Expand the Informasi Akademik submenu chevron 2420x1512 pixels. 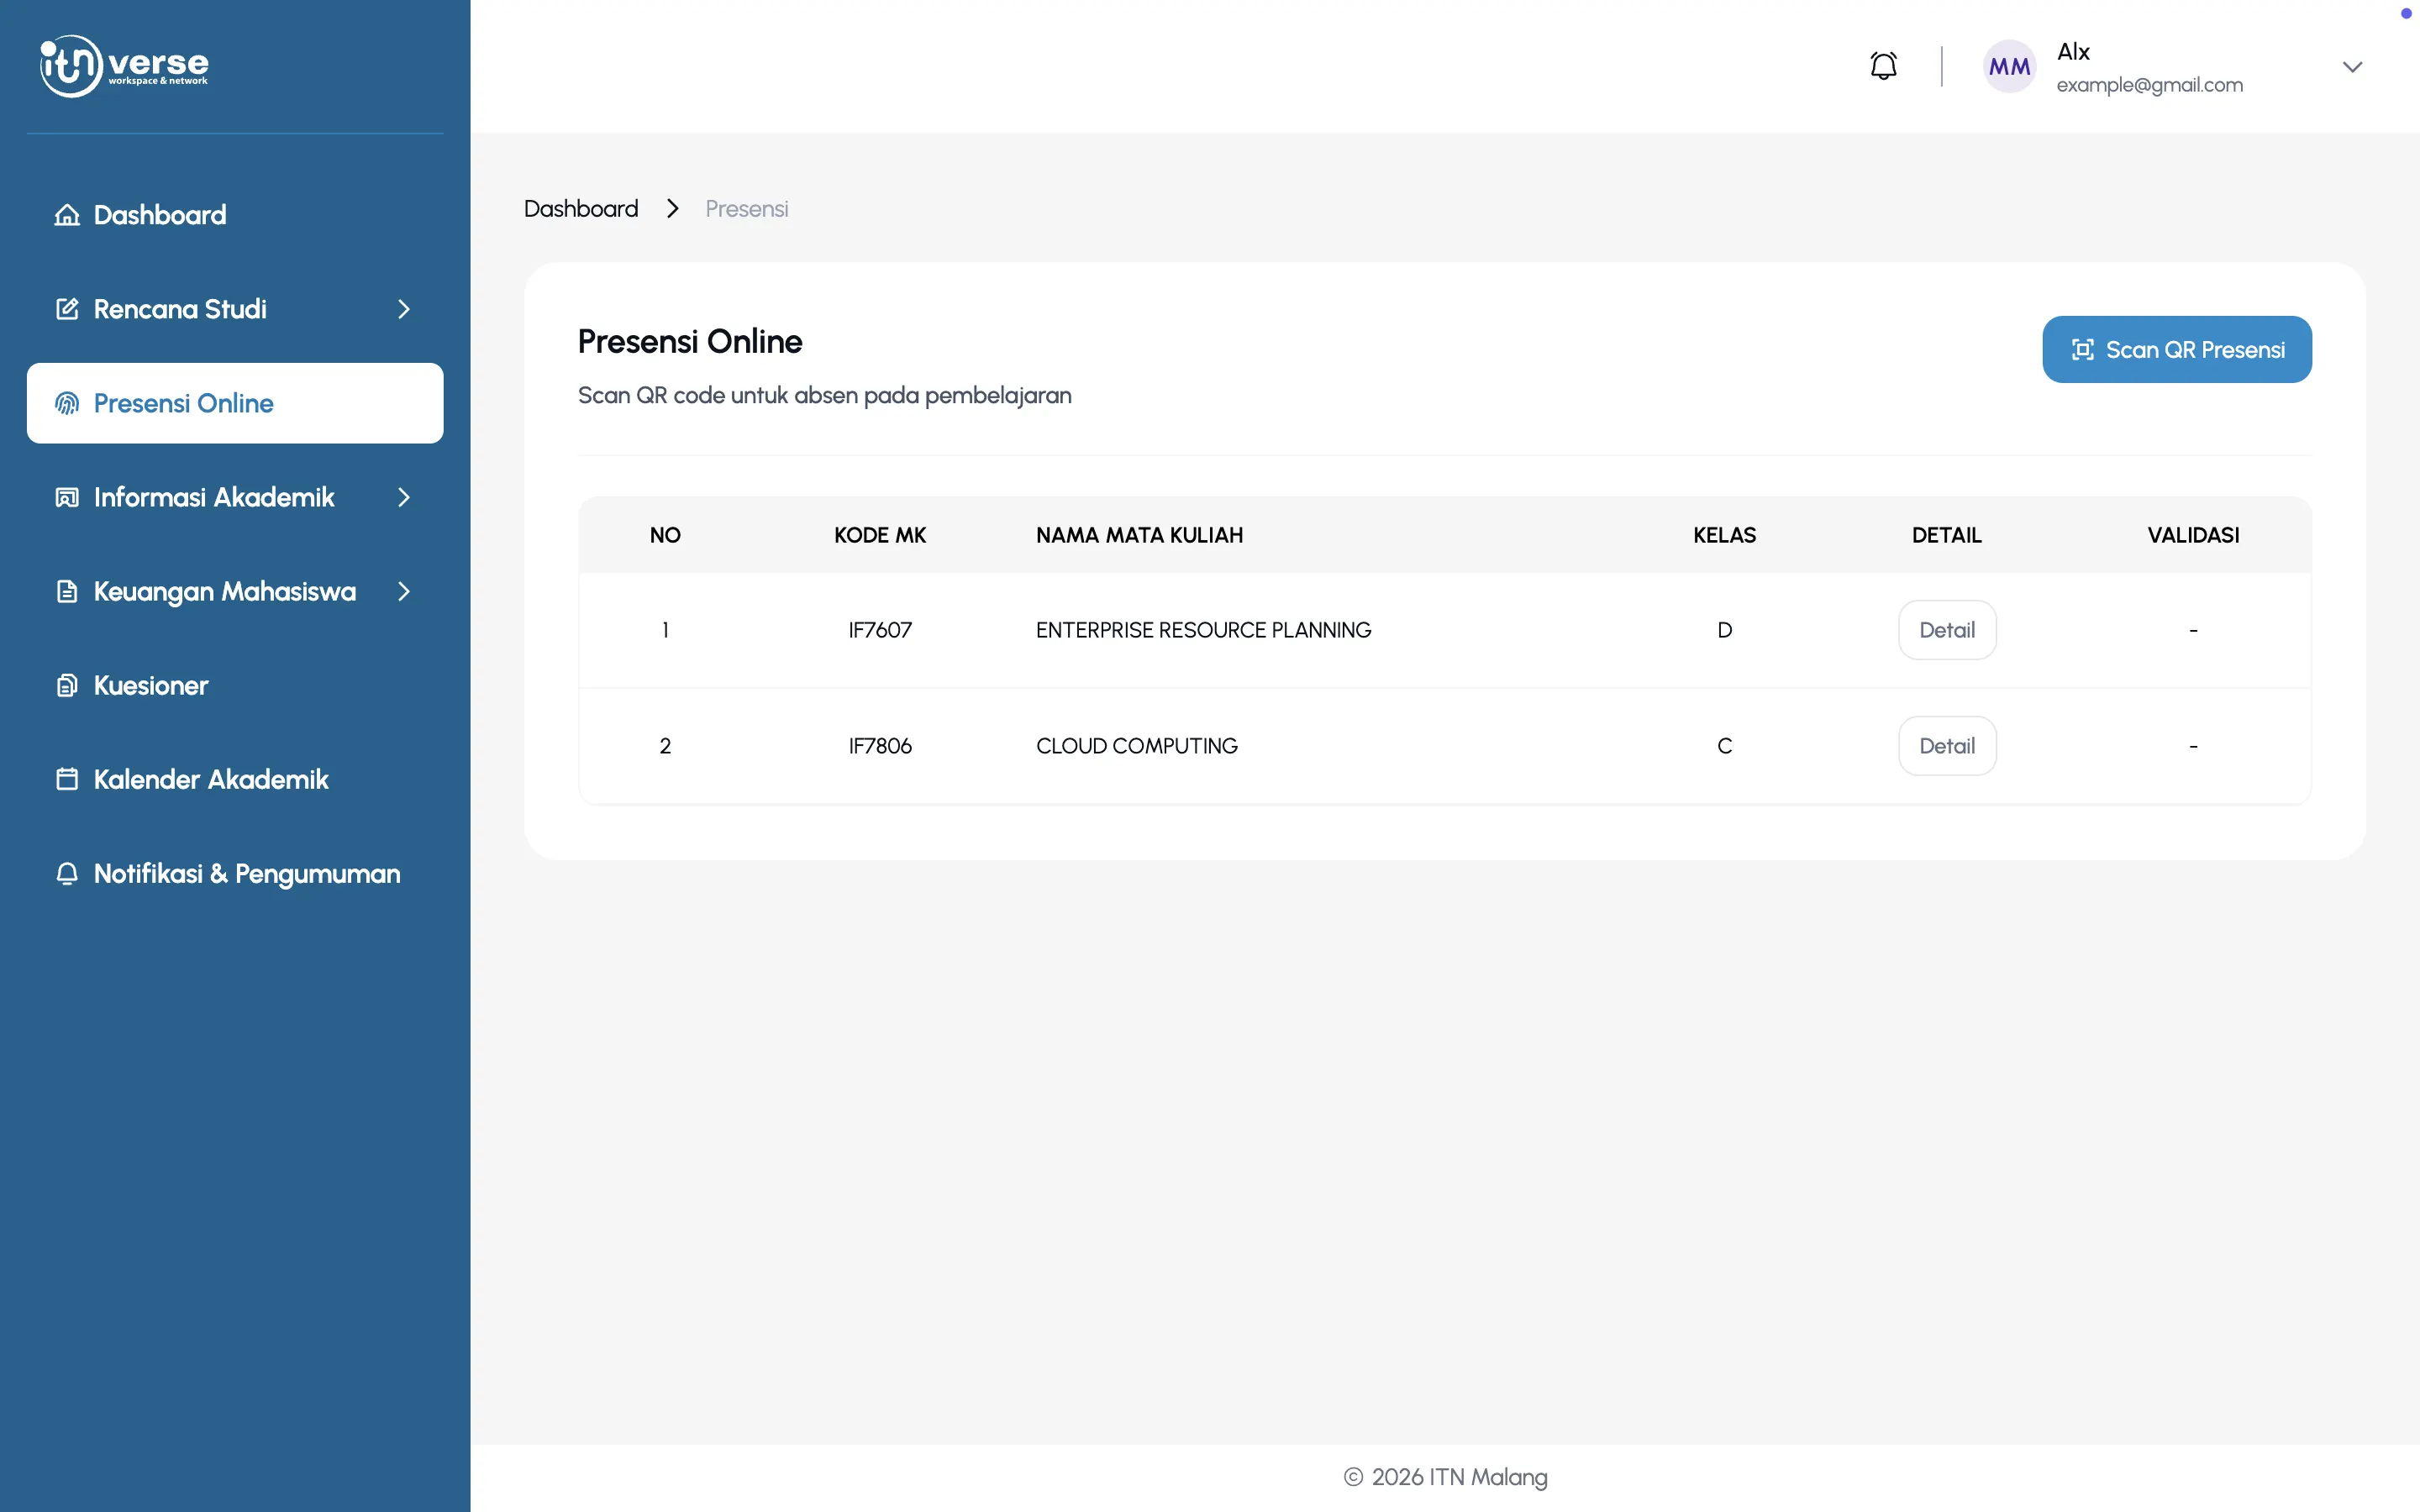404,497
